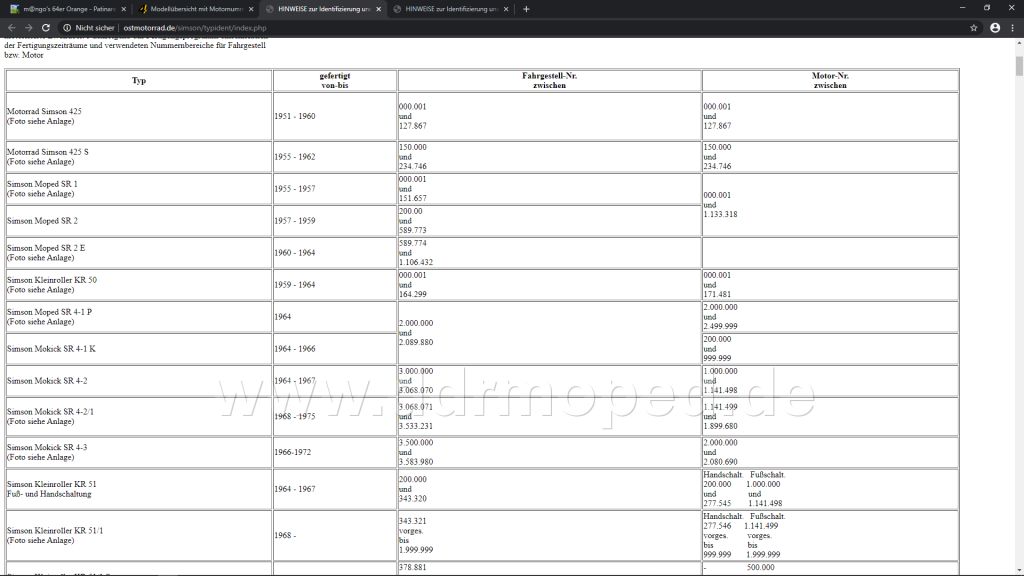Close the last 'HINWEISE zur Identifizierung' tab
The width and height of the screenshot is (1024, 576).
click(505, 9)
